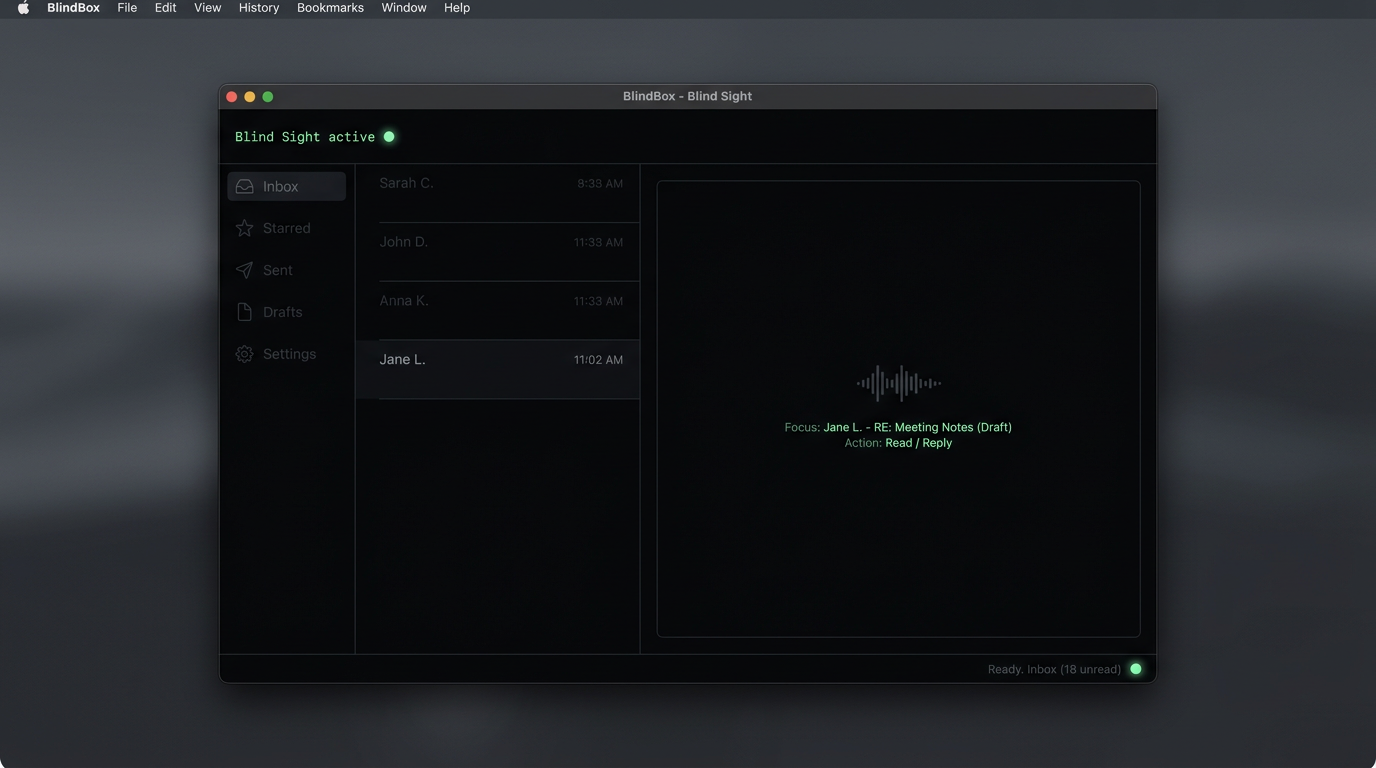Switch focus to the Starred sidebar entry
Image resolution: width=1376 pixels, height=768 pixels.
click(x=286, y=228)
